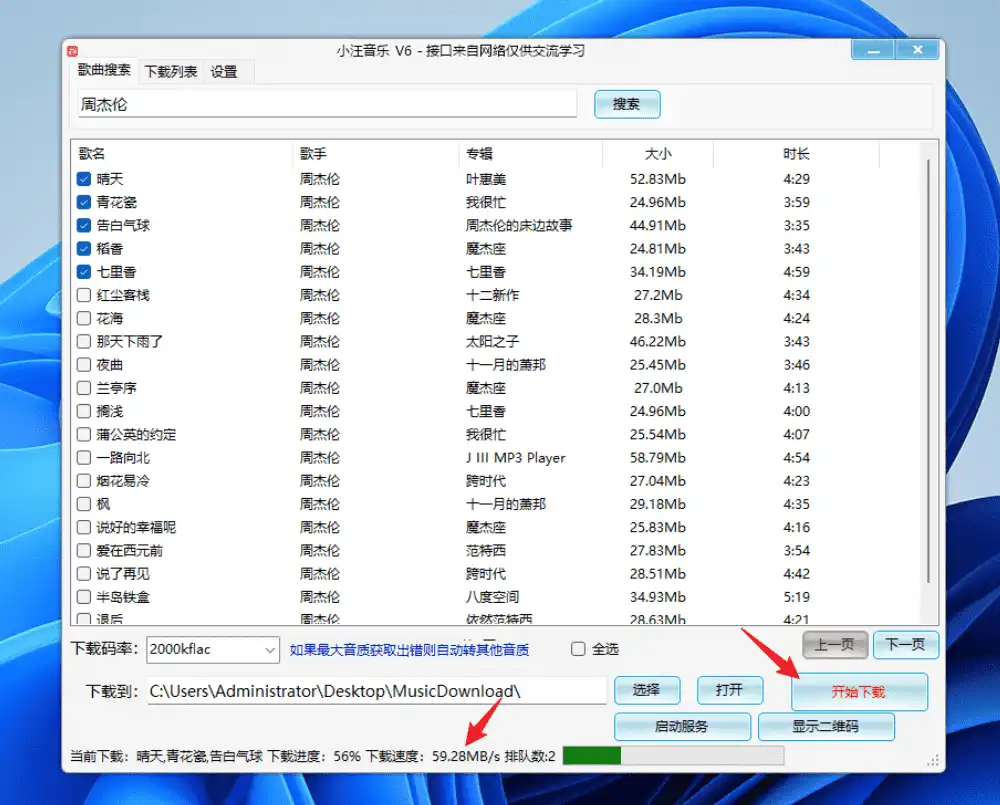
Task: Click the 搜索 button
Action: tap(627, 104)
